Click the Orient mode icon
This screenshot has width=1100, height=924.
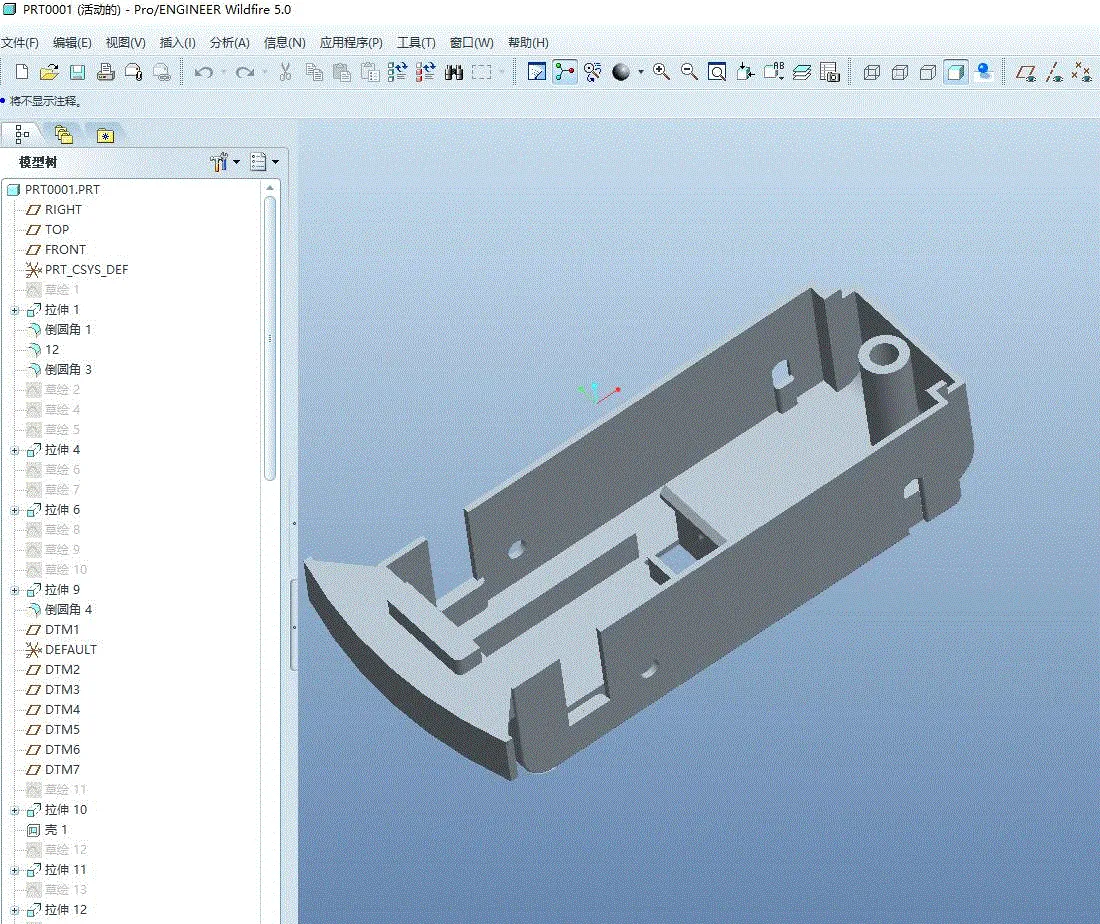coord(593,72)
